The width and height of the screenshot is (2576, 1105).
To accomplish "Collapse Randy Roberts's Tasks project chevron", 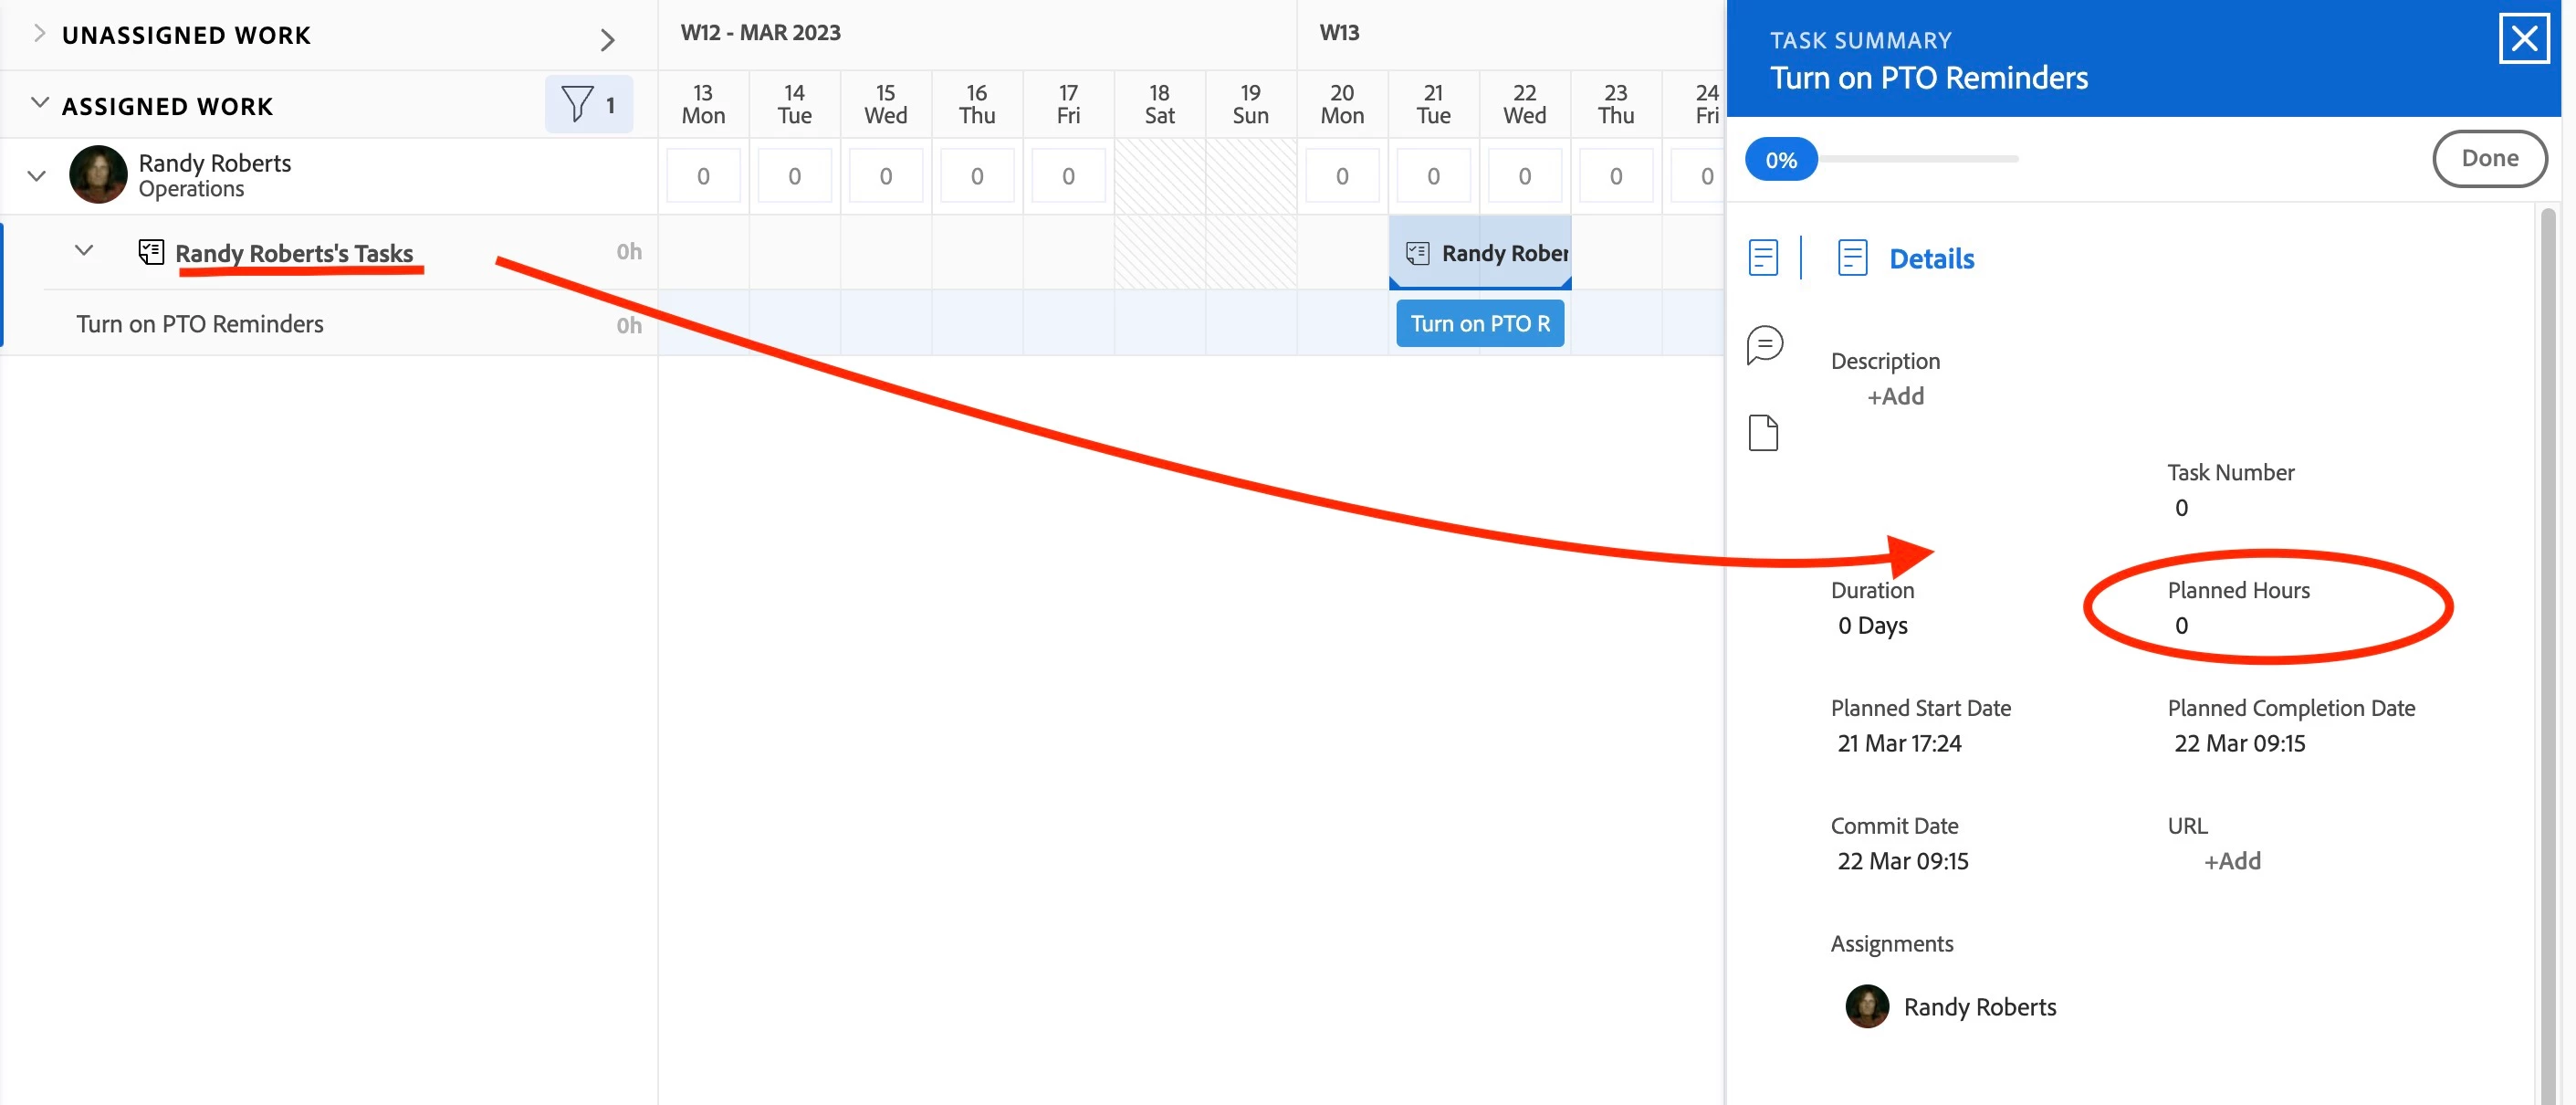I will (84, 251).
